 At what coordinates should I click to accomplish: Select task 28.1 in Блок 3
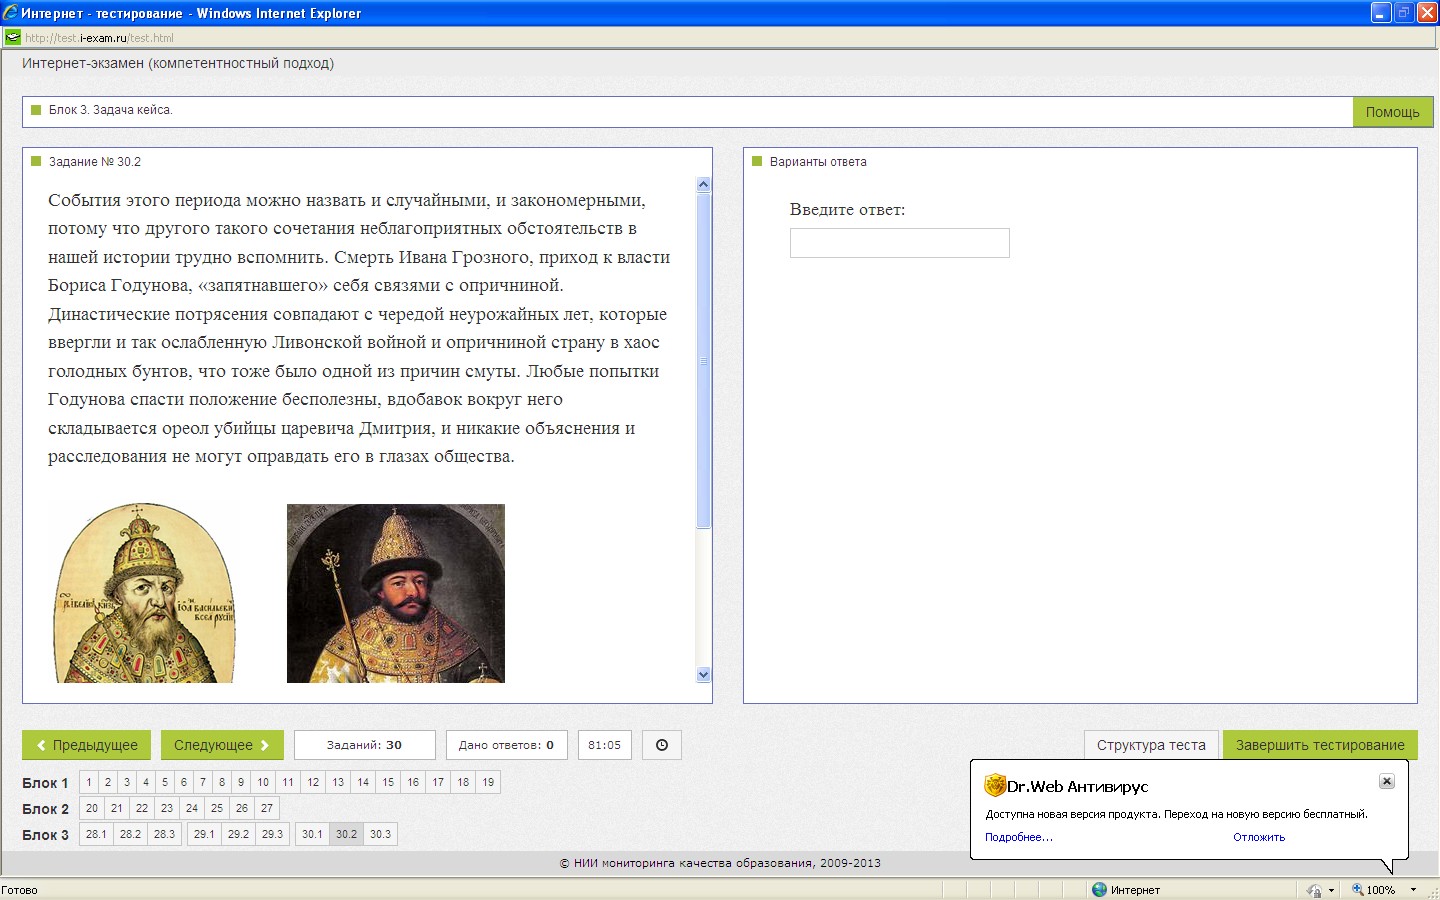pos(96,834)
